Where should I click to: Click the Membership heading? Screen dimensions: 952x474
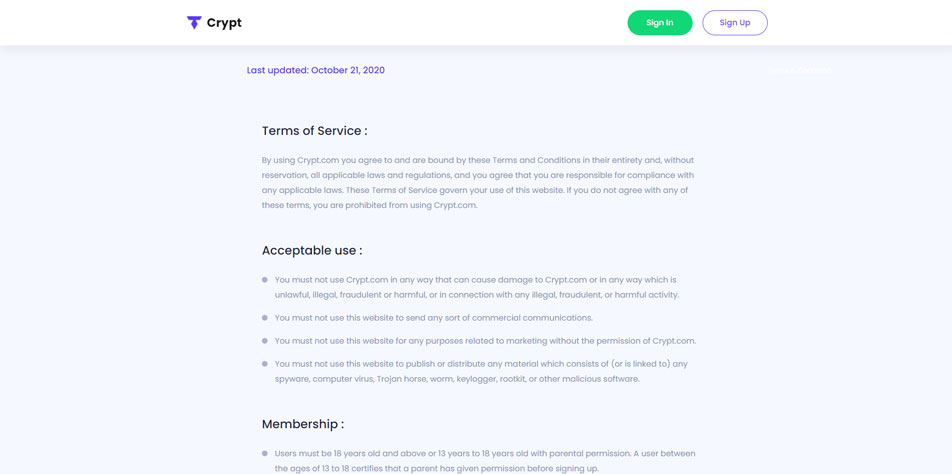point(302,424)
